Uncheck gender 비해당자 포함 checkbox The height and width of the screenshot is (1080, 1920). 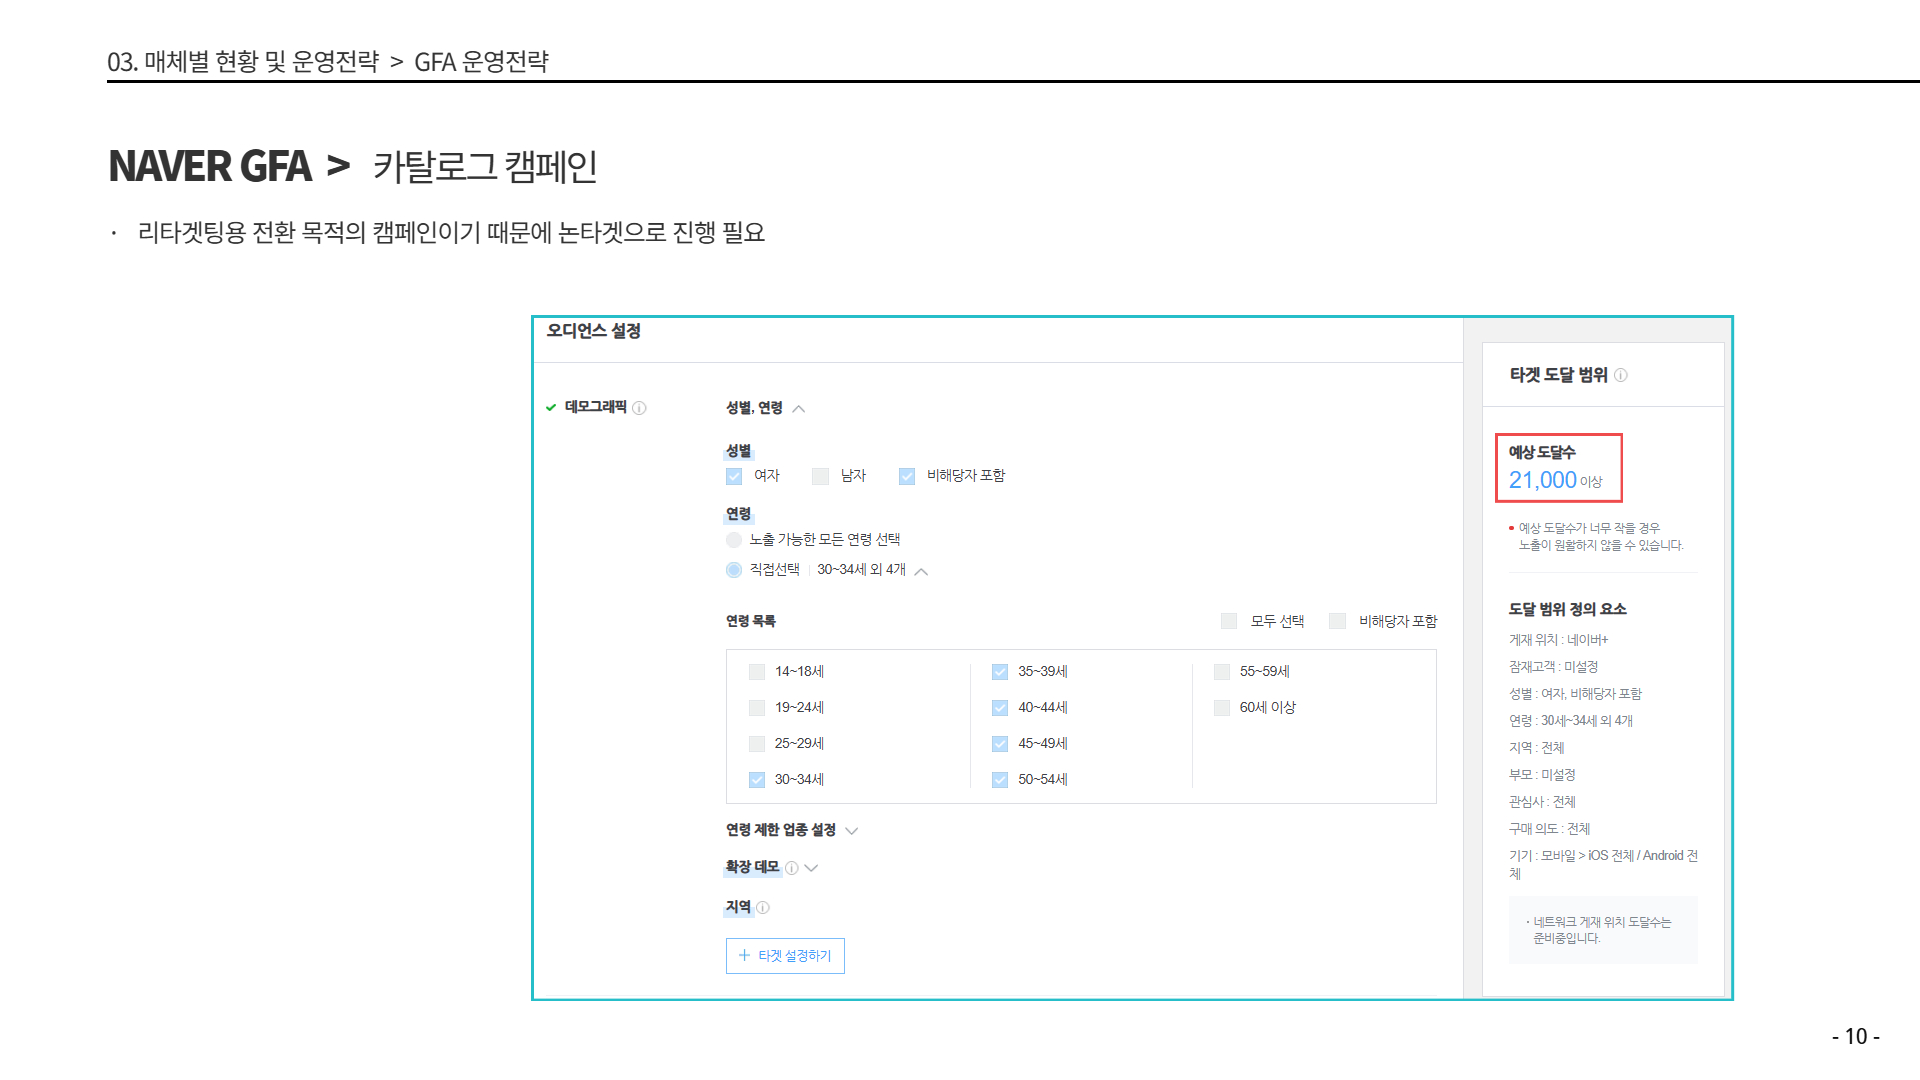point(907,476)
